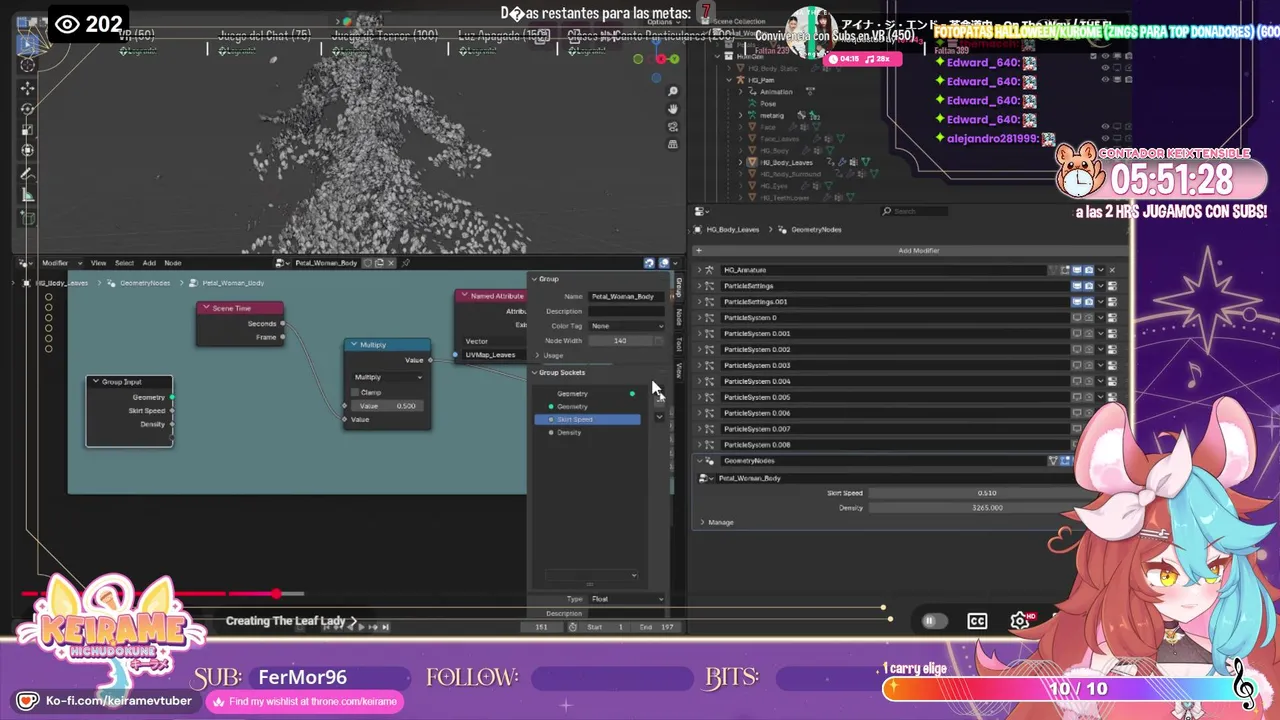
Task: Open the View menu in node editor
Action: (98, 263)
